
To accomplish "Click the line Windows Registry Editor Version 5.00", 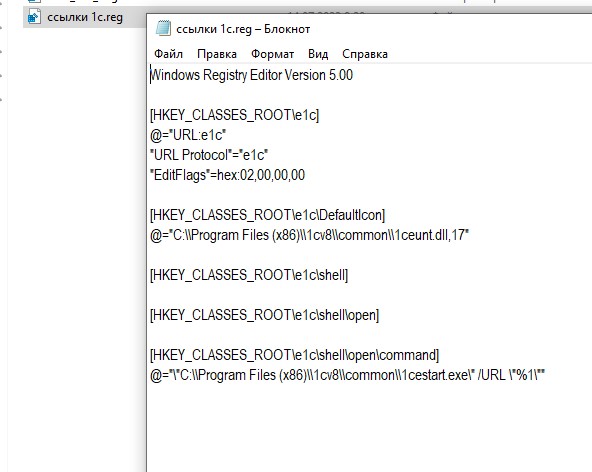I will (251, 75).
